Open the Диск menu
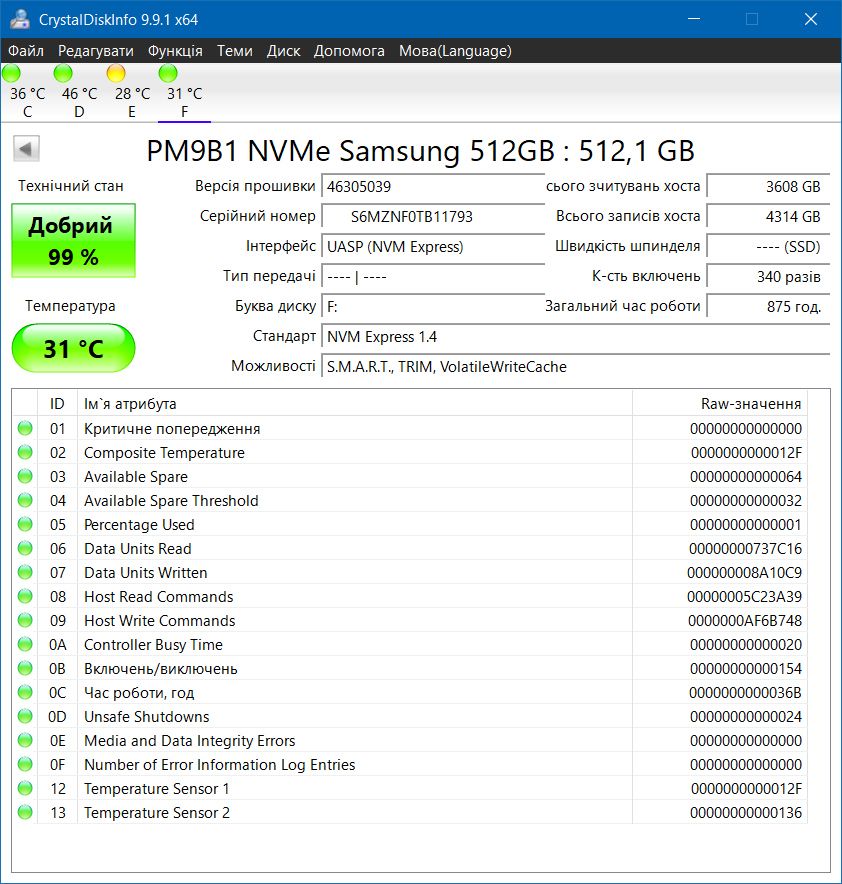This screenshot has width=842, height=884. pyautogui.click(x=283, y=51)
